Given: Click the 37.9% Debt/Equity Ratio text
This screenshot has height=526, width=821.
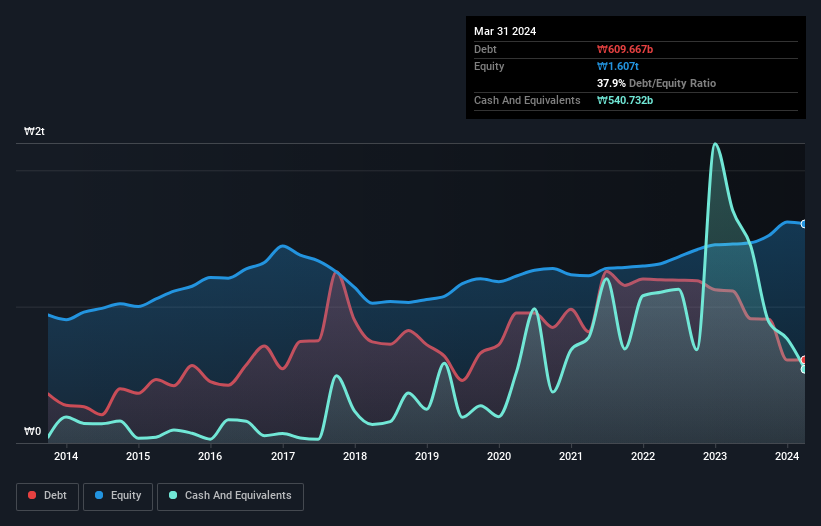Looking at the screenshot, I should click(x=656, y=83).
